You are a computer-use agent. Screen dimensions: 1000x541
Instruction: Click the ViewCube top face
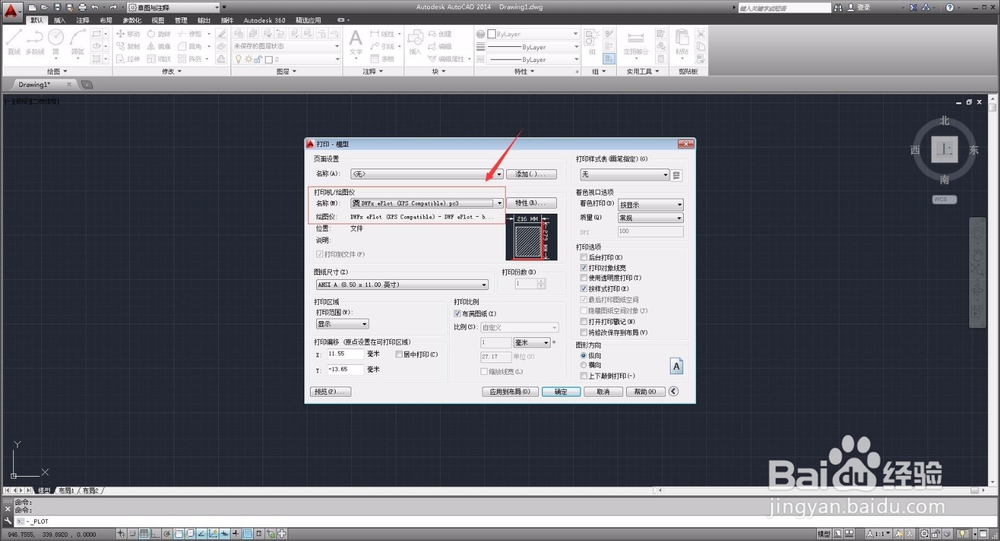(x=945, y=150)
